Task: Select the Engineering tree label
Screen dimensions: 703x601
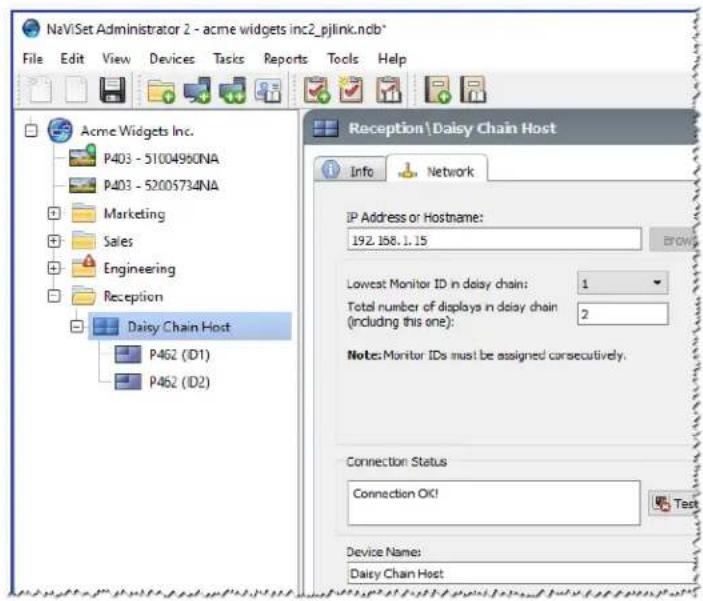Action: tap(139, 269)
